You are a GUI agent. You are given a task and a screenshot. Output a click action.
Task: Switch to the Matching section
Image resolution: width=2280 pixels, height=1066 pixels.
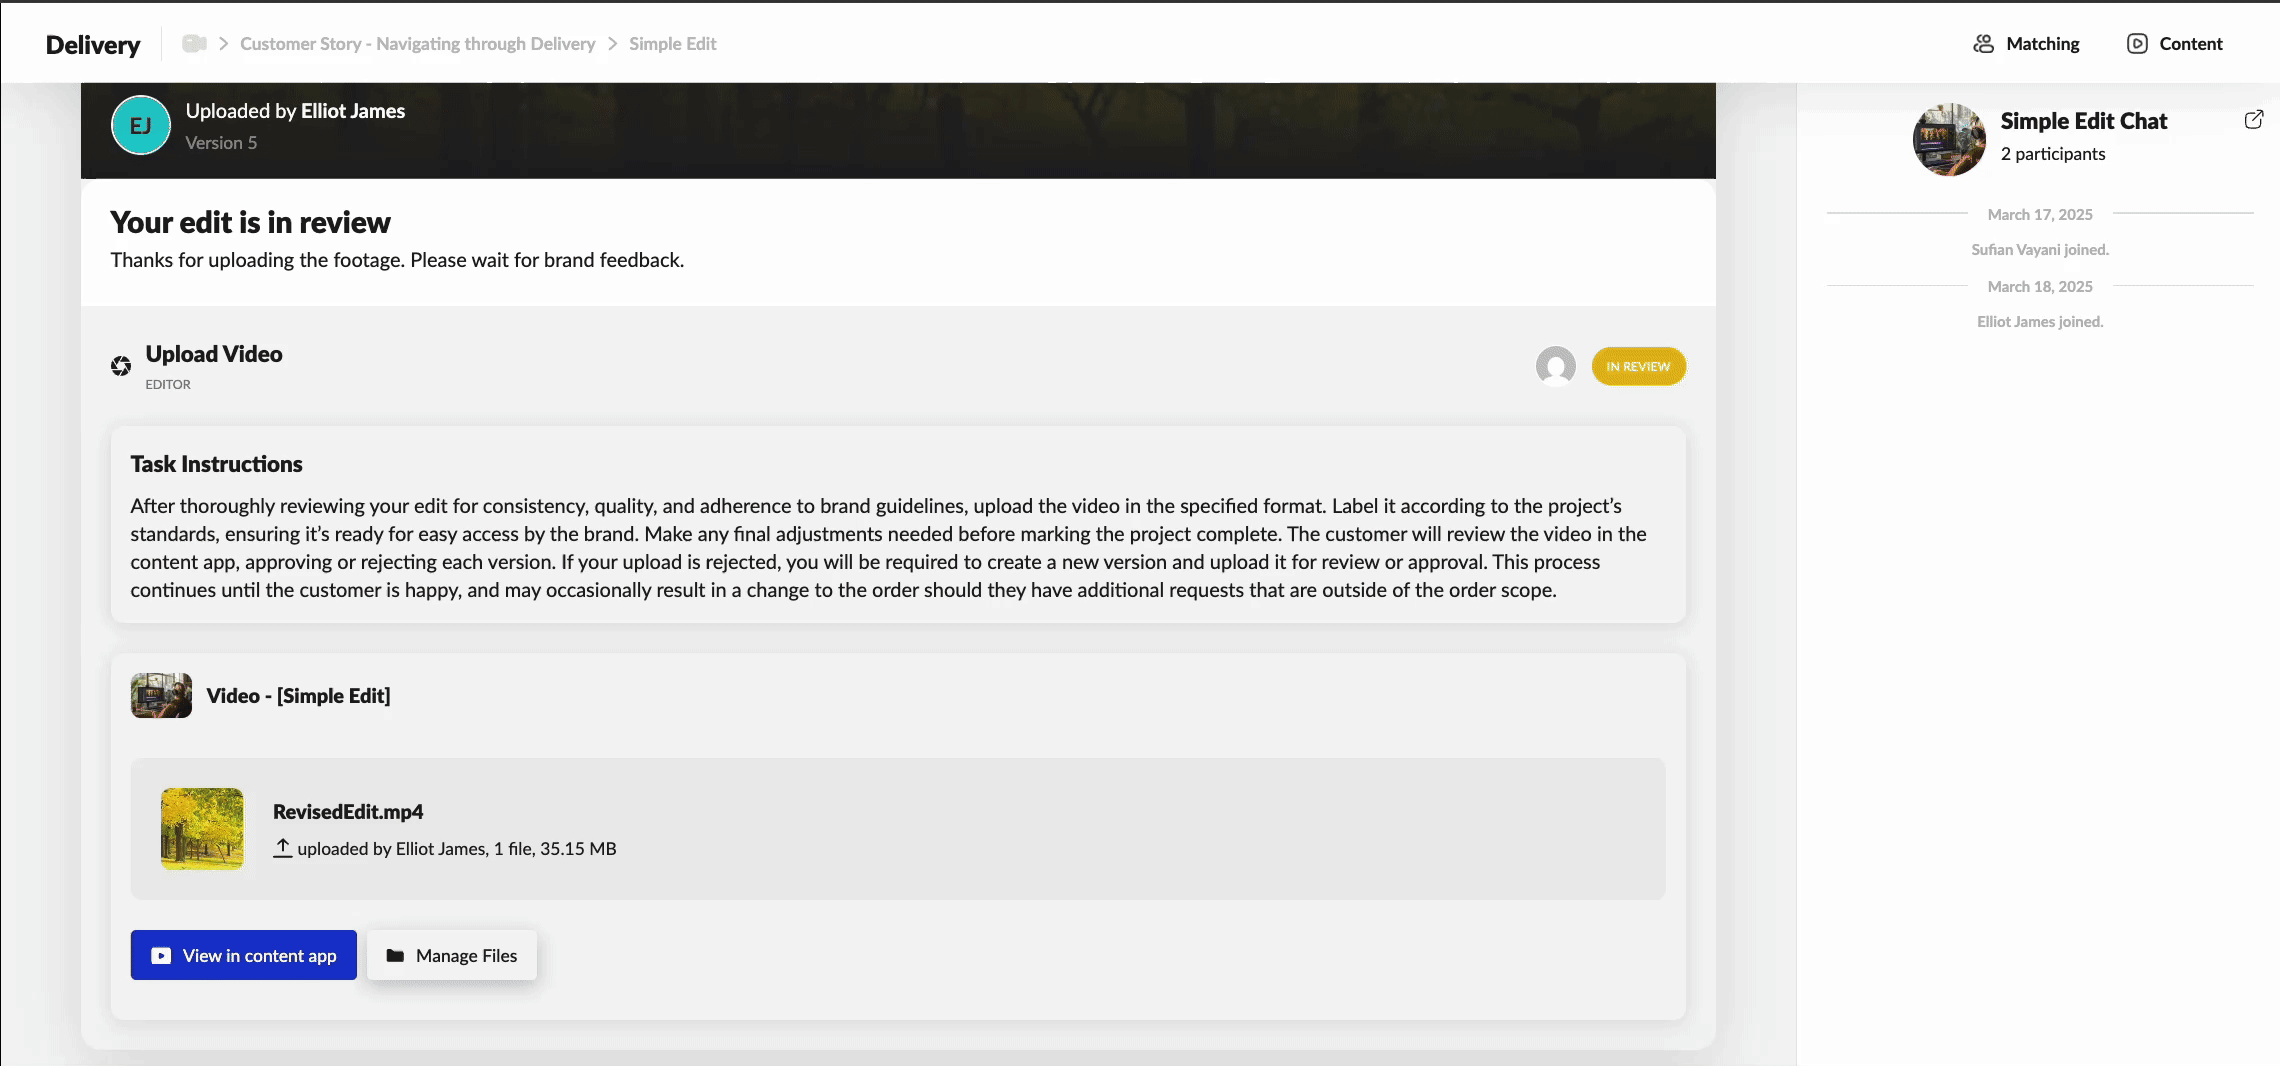click(2027, 44)
